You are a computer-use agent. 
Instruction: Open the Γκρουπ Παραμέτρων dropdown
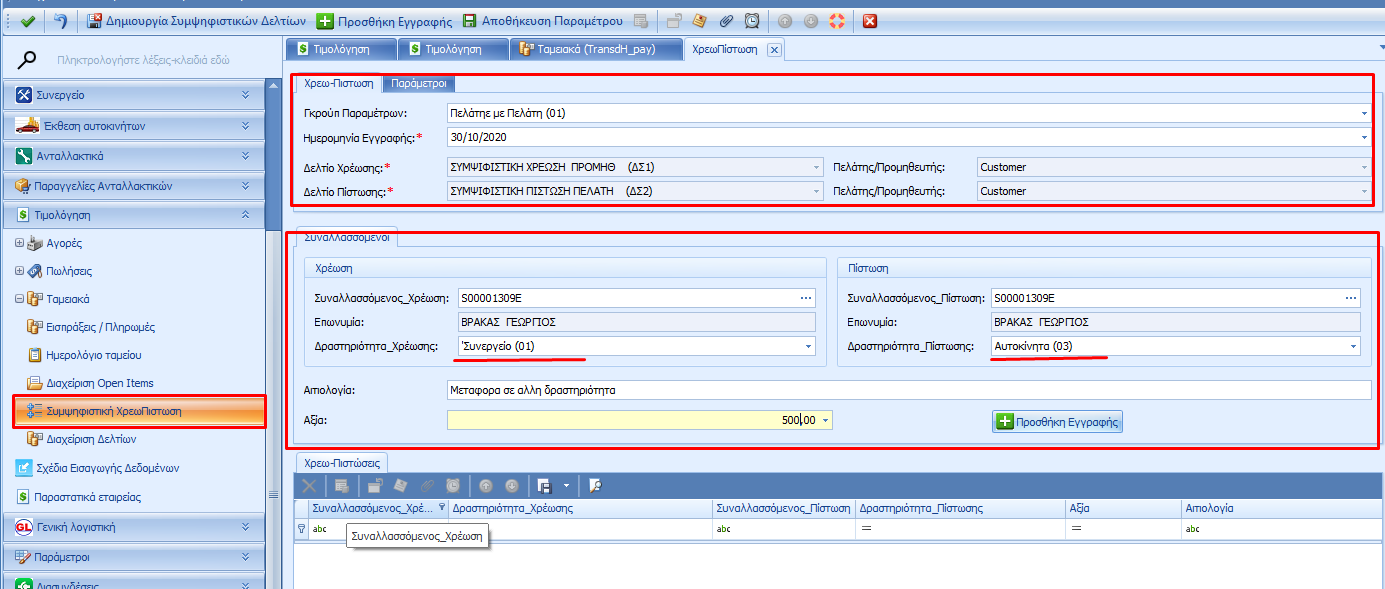coord(1364,113)
